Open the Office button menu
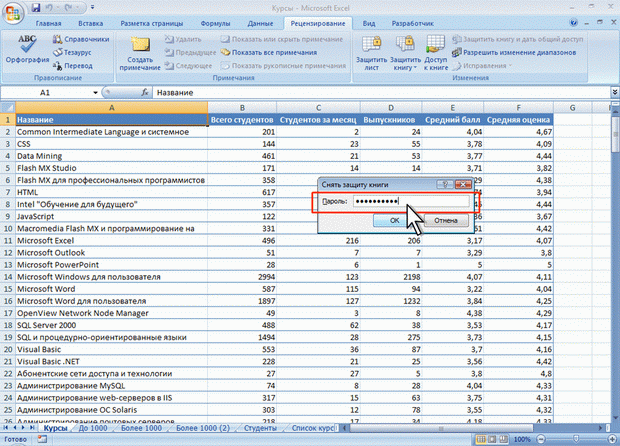This screenshot has height=446, width=620. [x=13, y=13]
